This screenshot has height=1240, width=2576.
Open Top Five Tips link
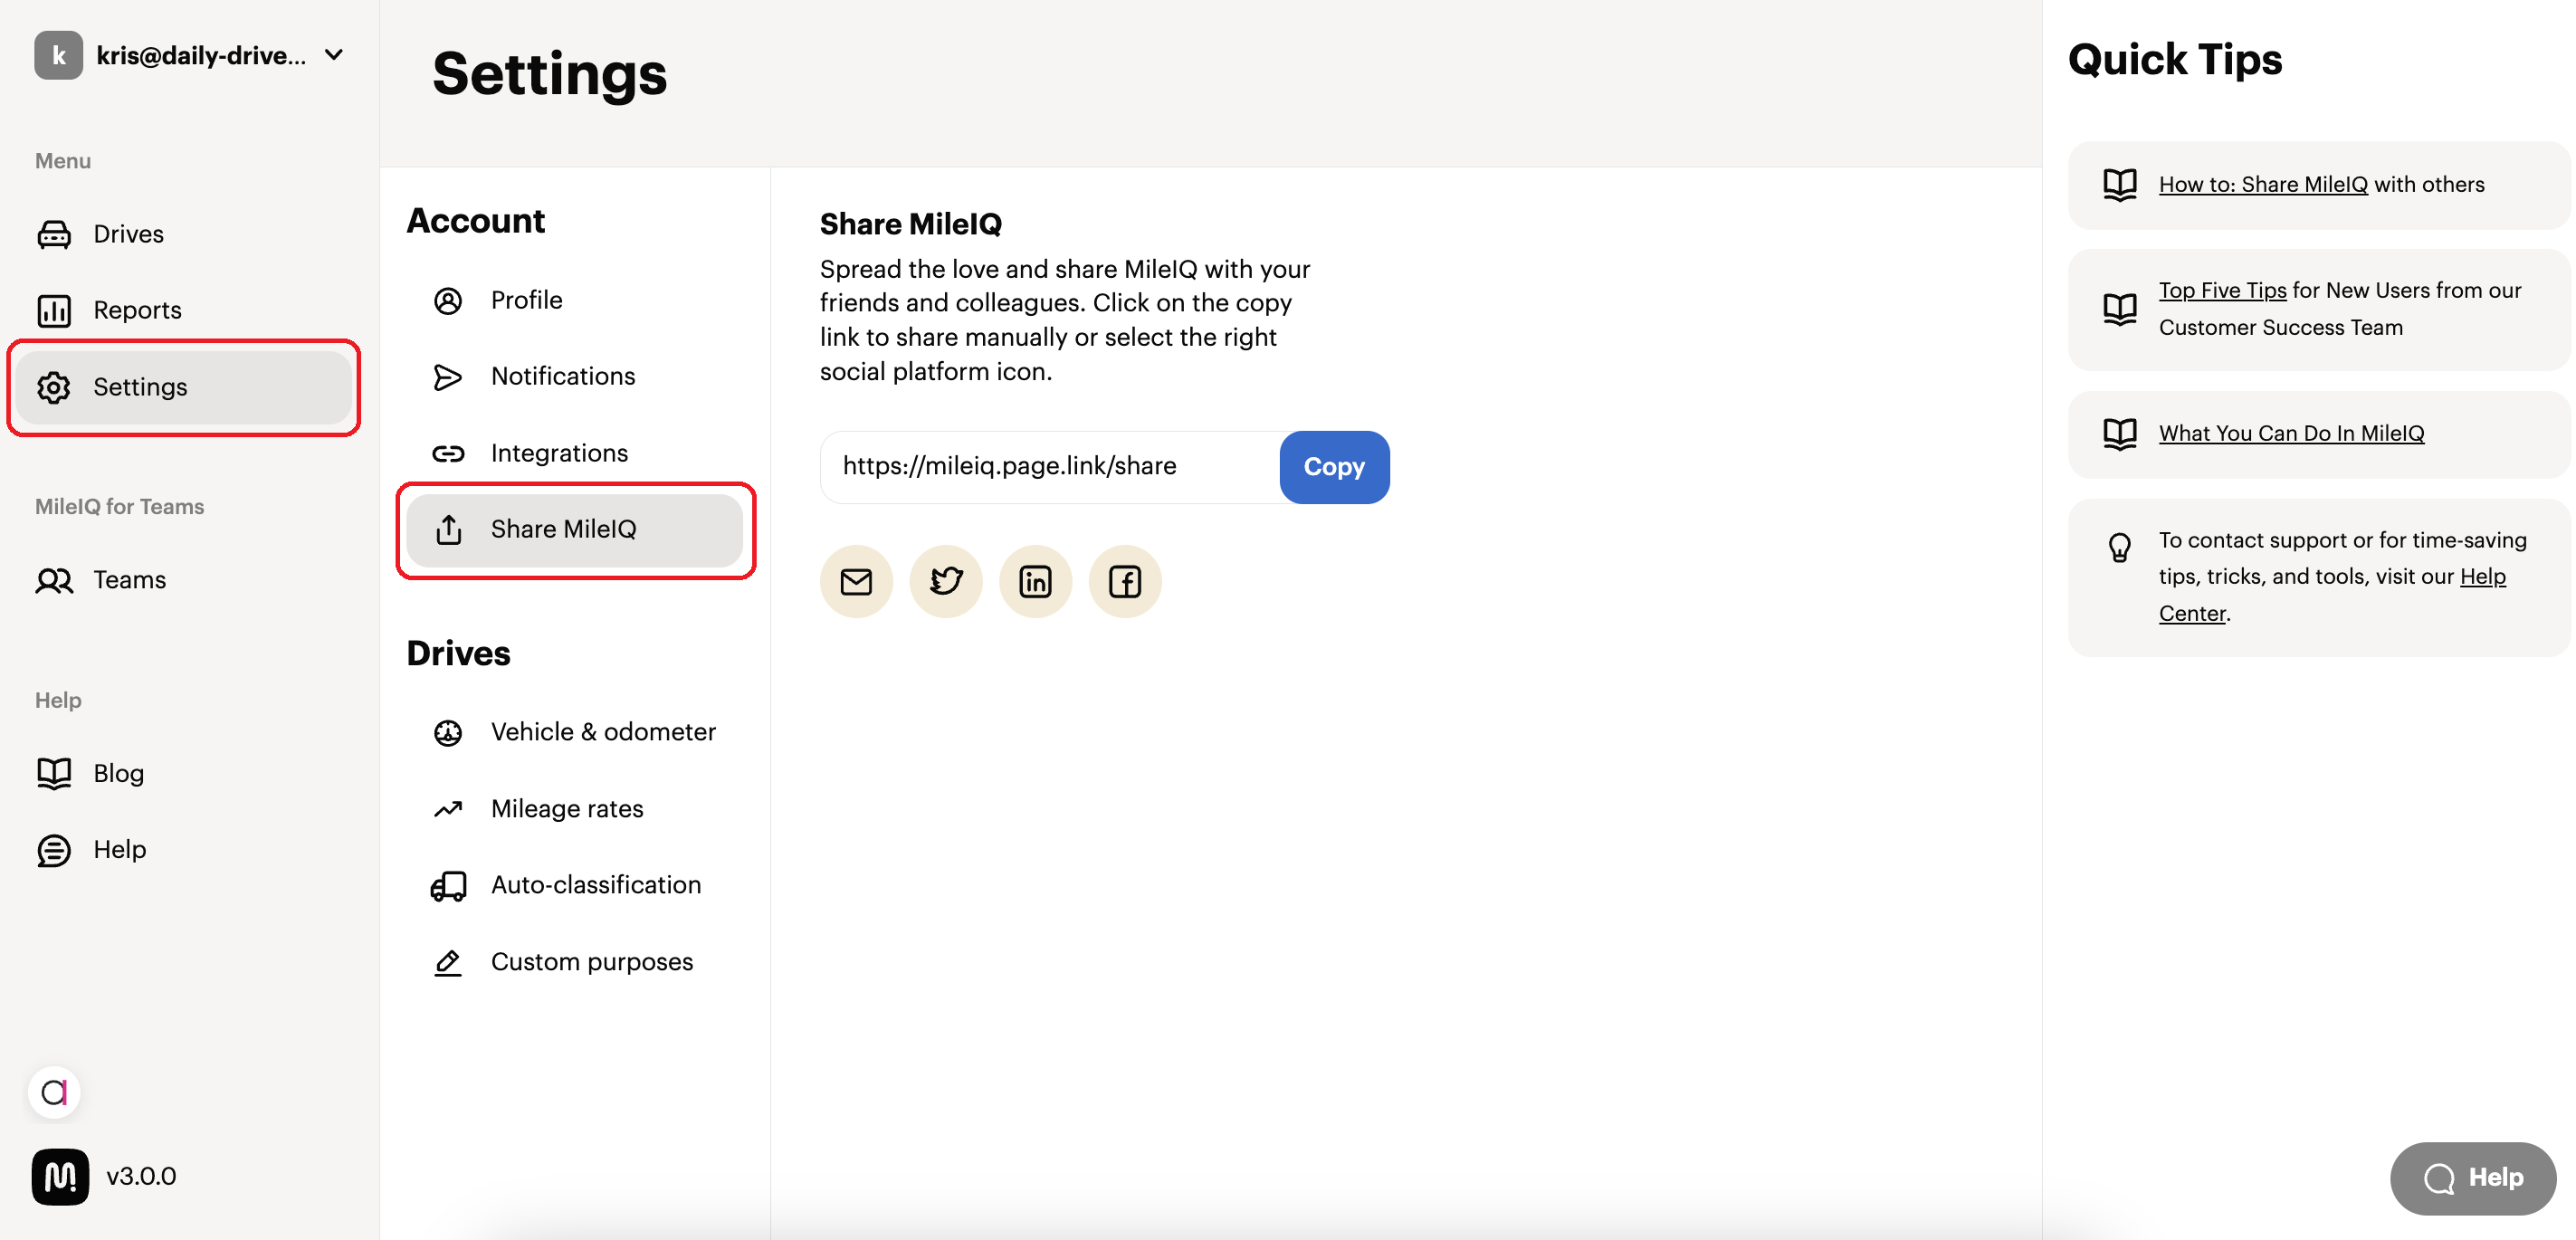pyautogui.click(x=2222, y=291)
